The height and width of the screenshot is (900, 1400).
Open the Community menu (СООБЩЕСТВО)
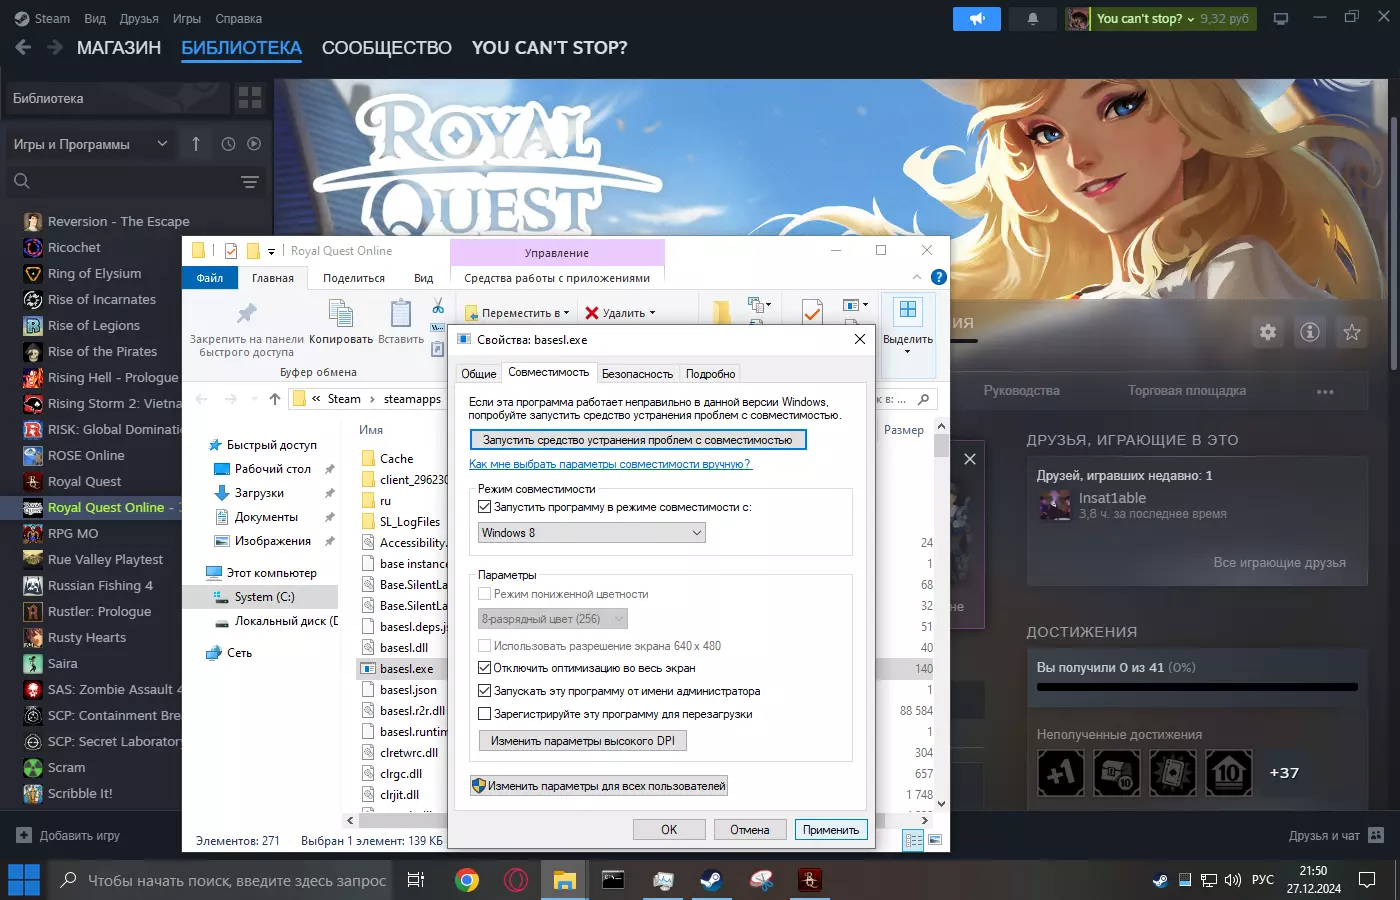(x=387, y=48)
